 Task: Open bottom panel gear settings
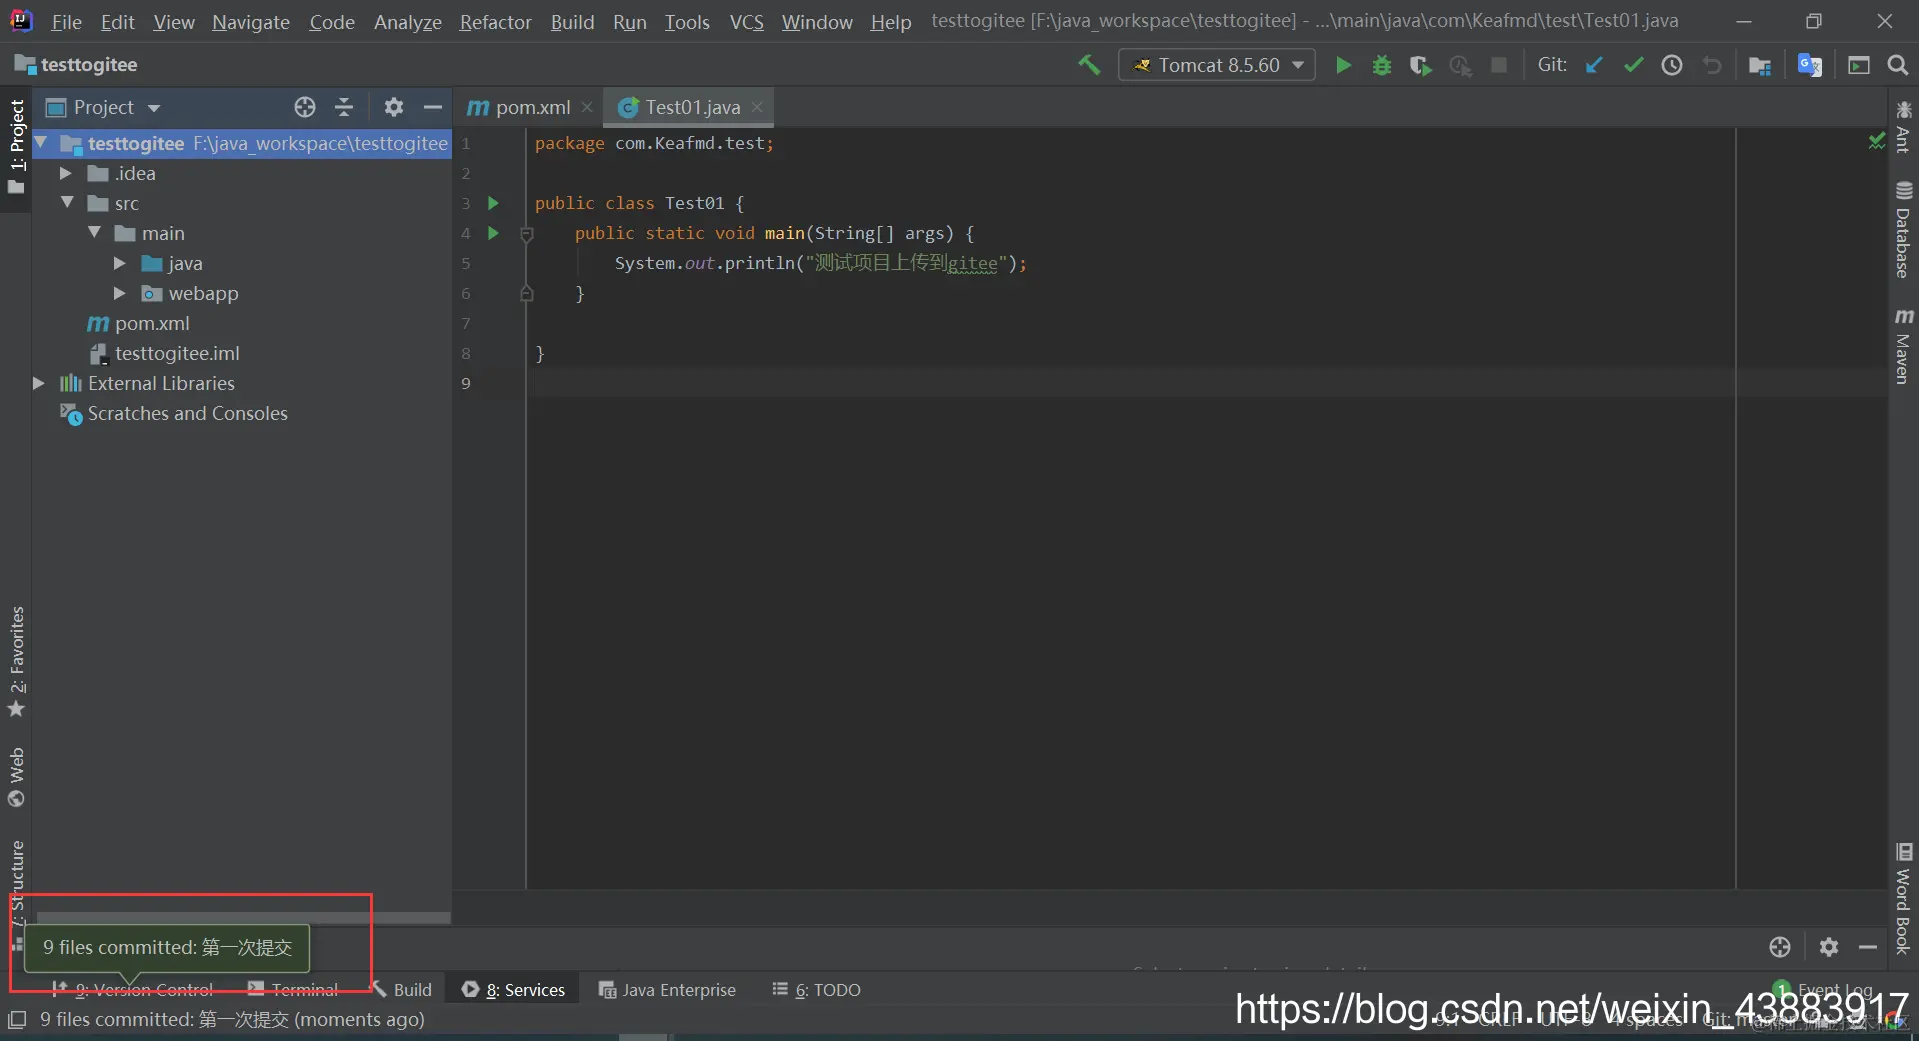(1829, 947)
